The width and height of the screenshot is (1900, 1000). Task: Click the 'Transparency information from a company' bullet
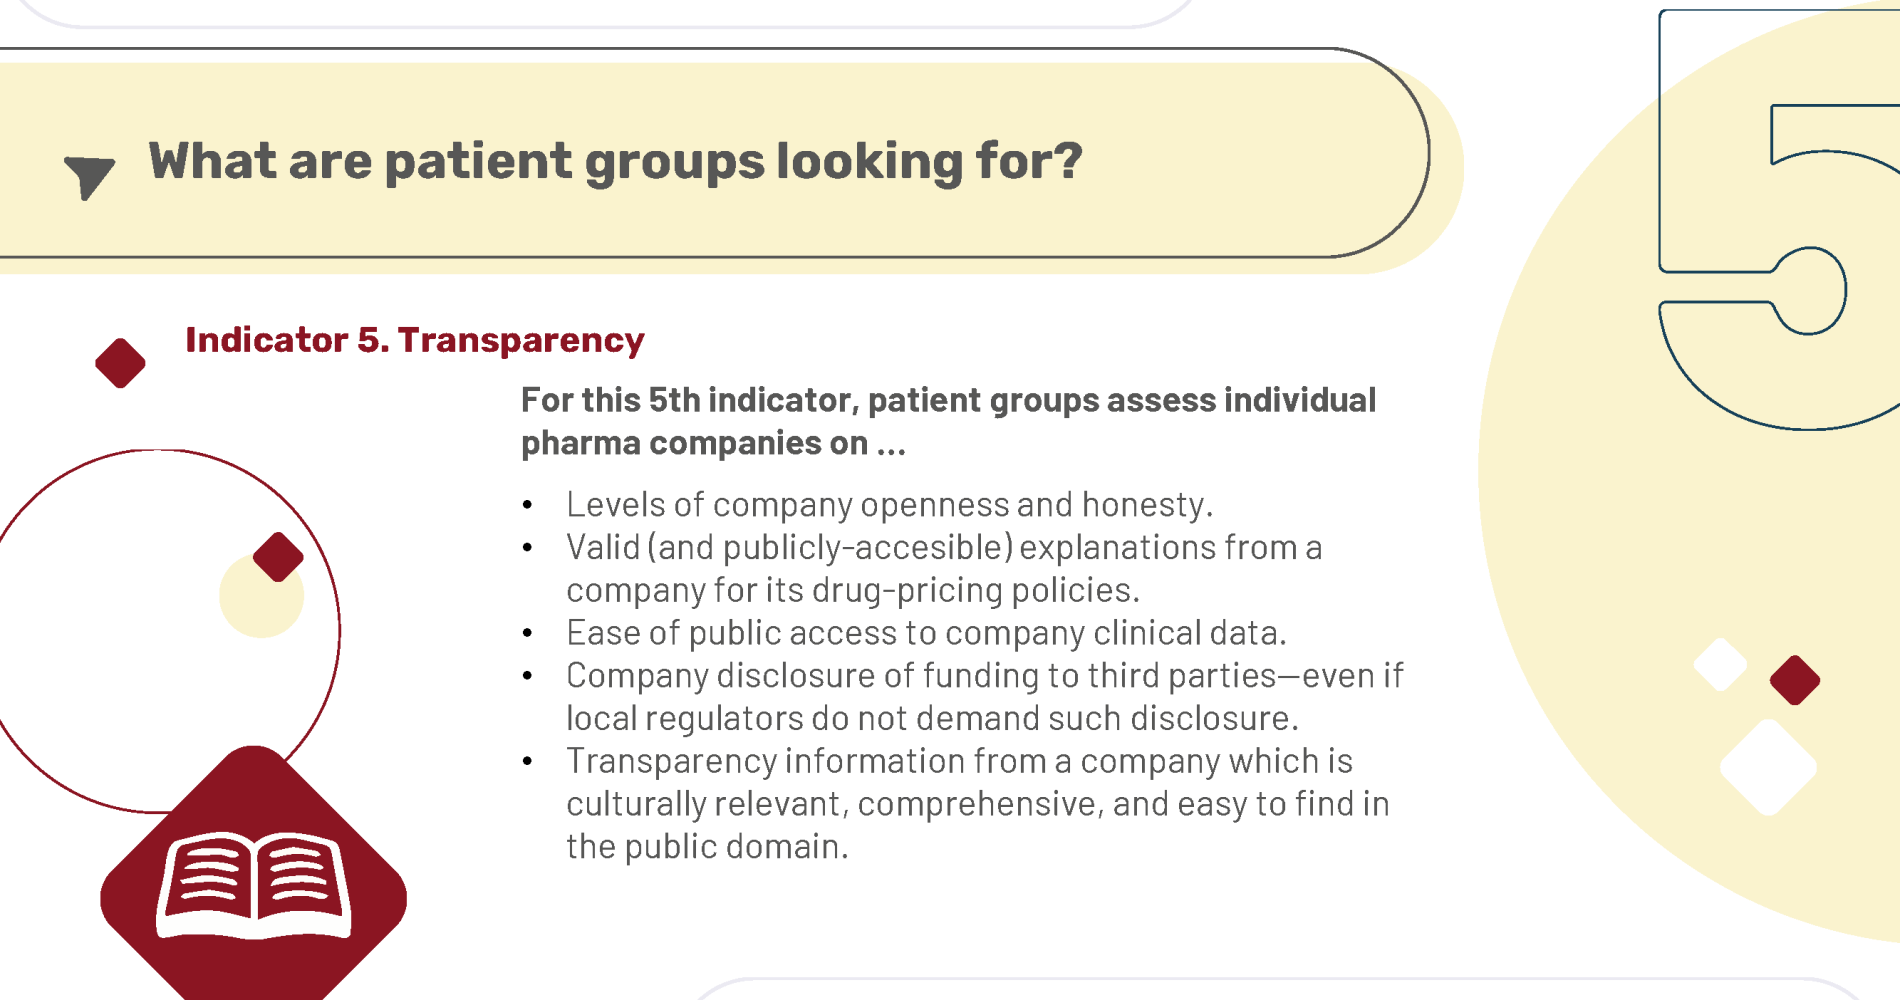[978, 803]
